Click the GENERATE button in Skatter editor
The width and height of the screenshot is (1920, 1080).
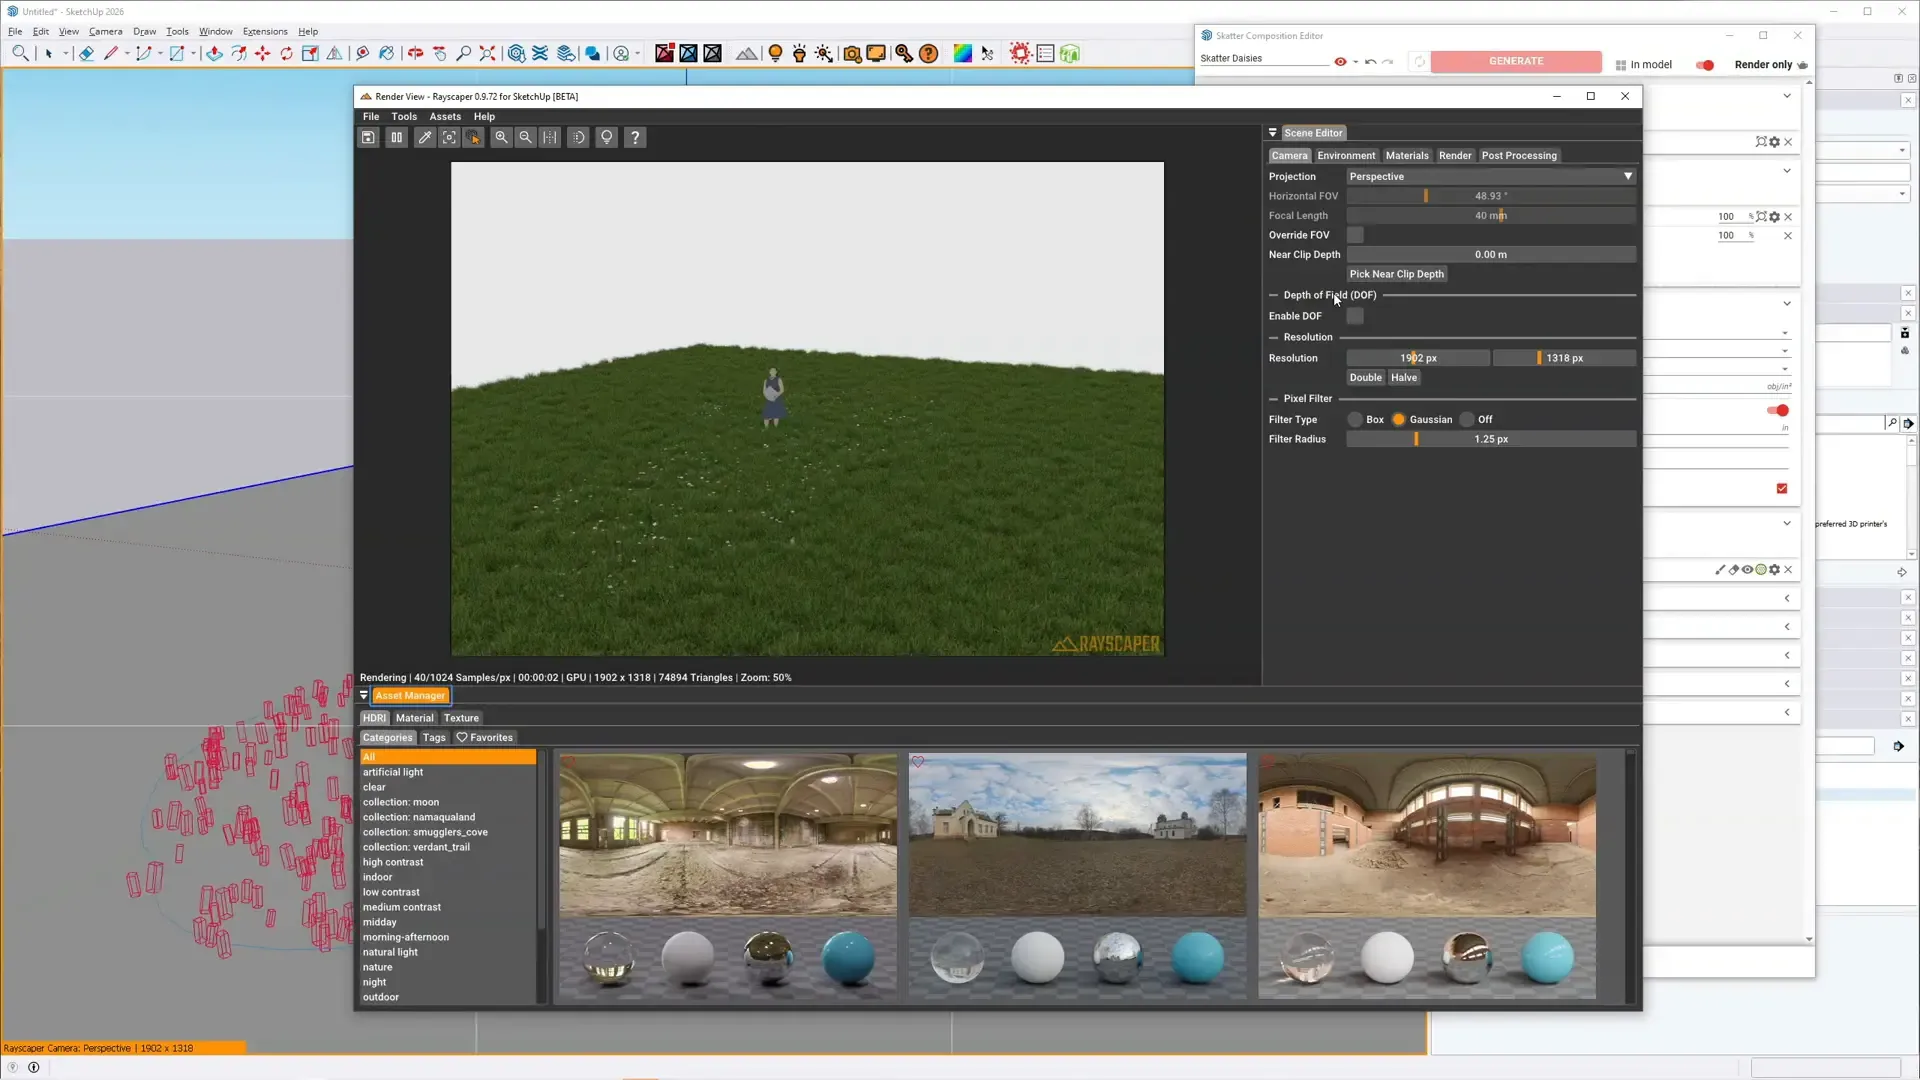tap(1516, 62)
